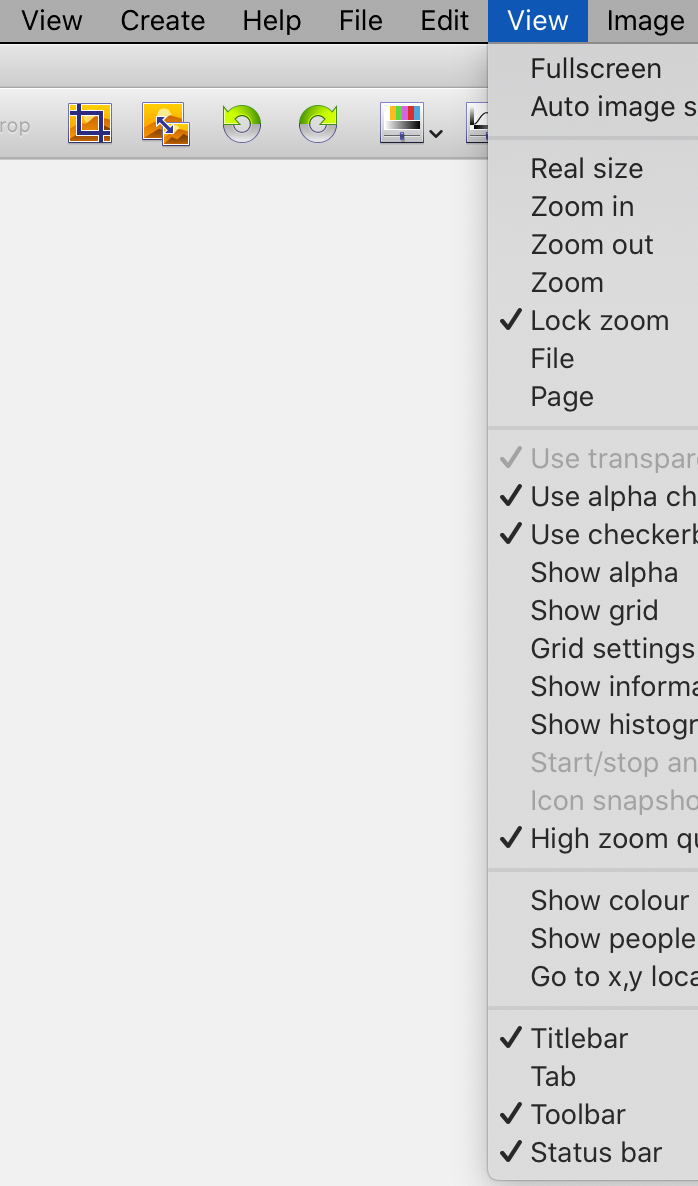Select Fullscreen from View menu

pyautogui.click(x=596, y=69)
